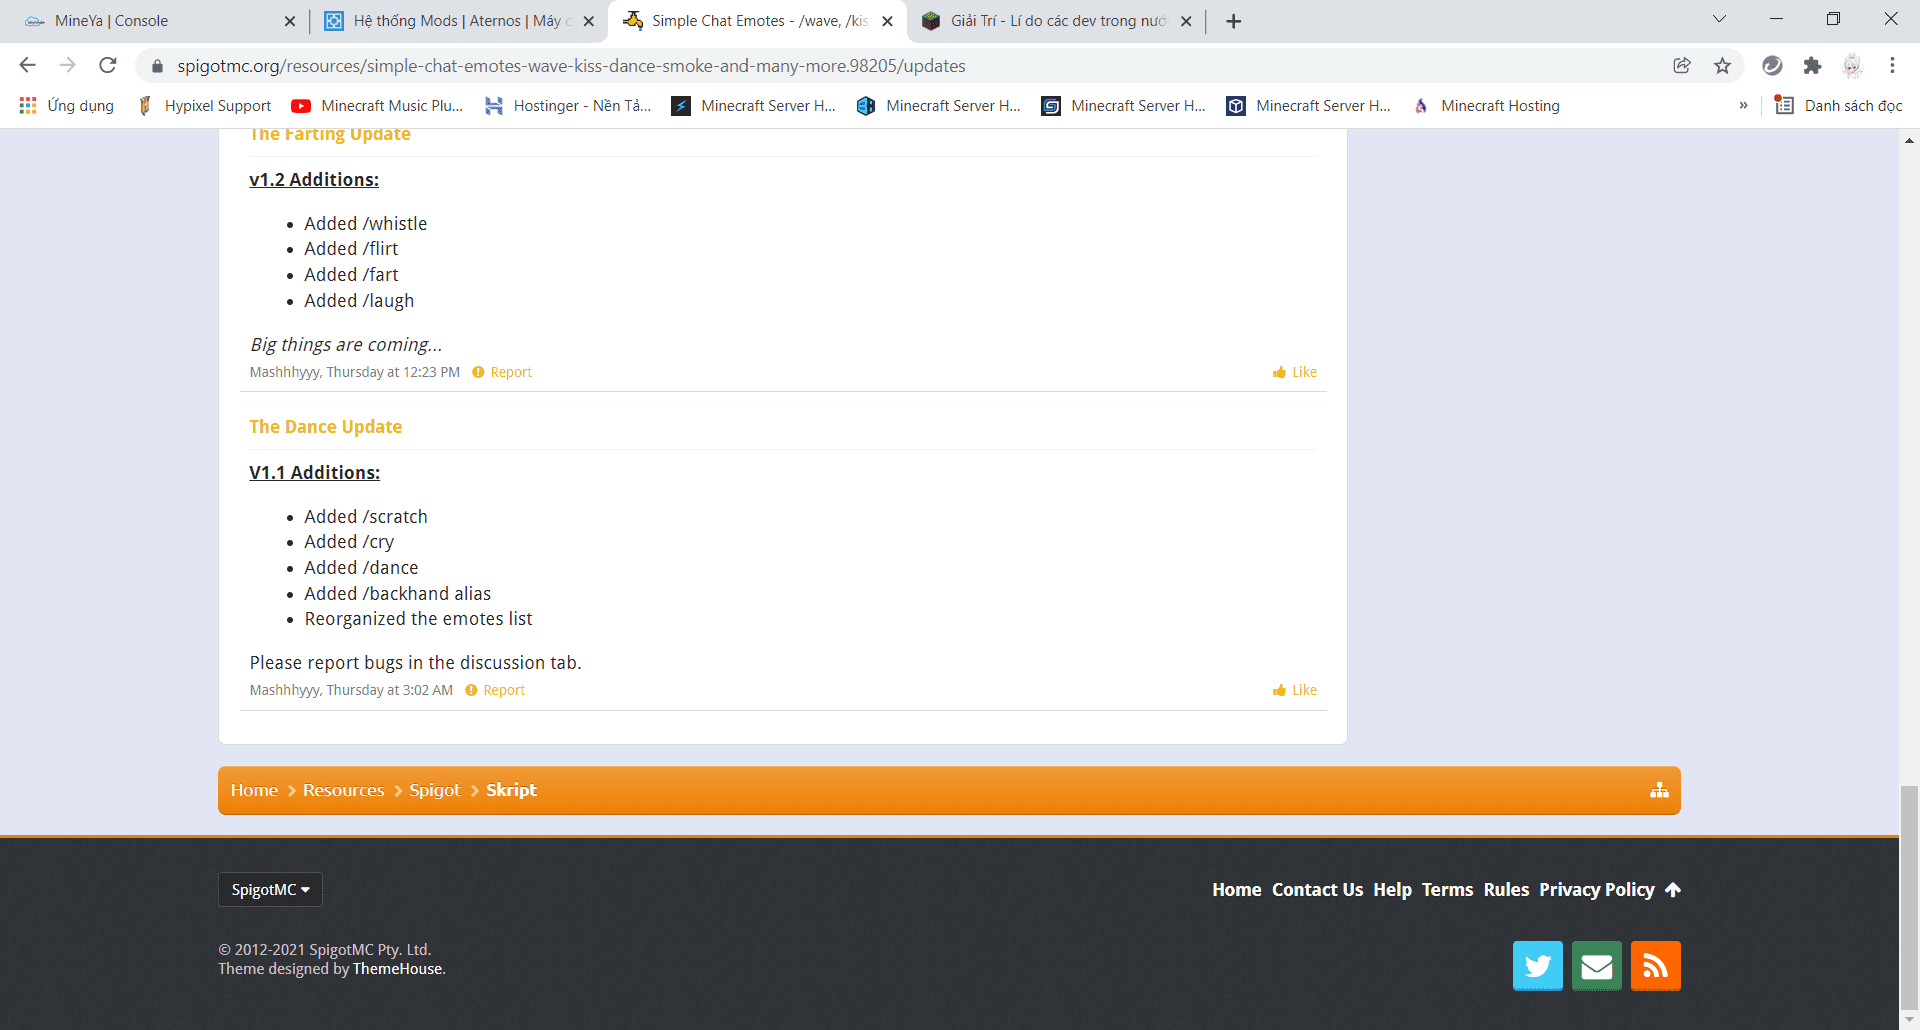Open The Dance Update title link
The height and width of the screenshot is (1030, 1920).
click(325, 427)
